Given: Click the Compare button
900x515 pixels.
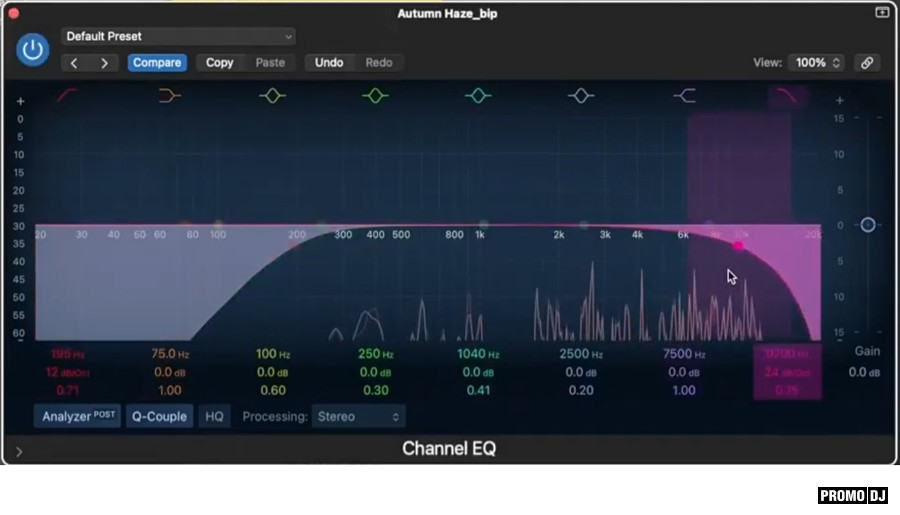Looking at the screenshot, I should (x=157, y=62).
